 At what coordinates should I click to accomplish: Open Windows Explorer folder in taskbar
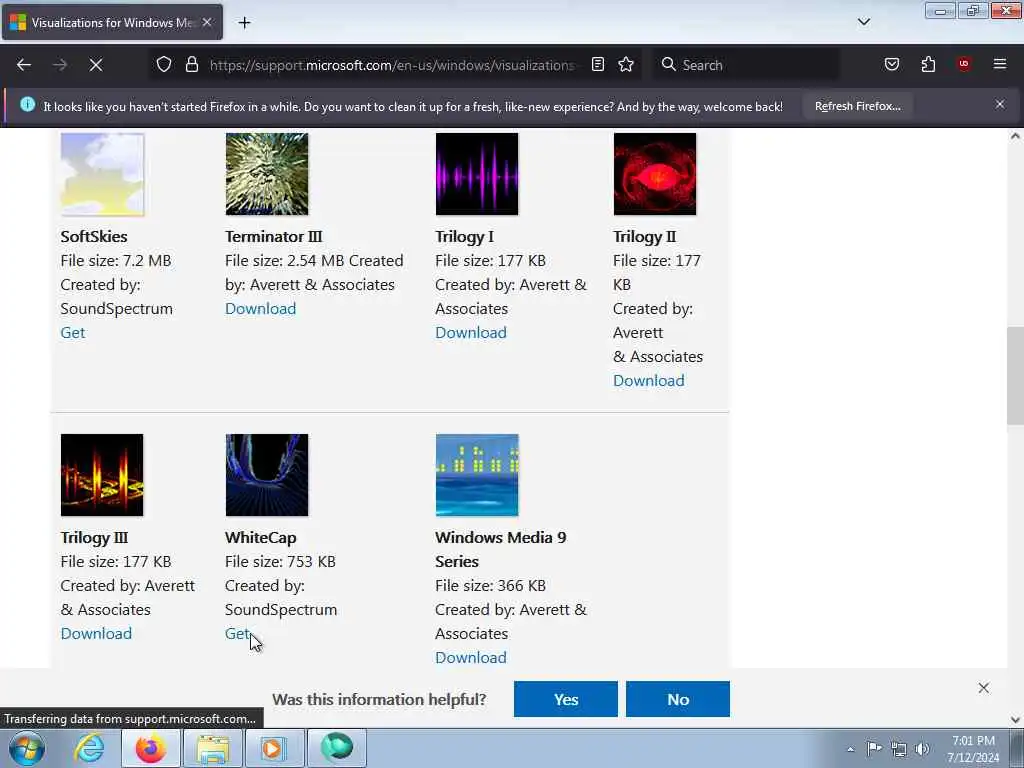(x=213, y=748)
